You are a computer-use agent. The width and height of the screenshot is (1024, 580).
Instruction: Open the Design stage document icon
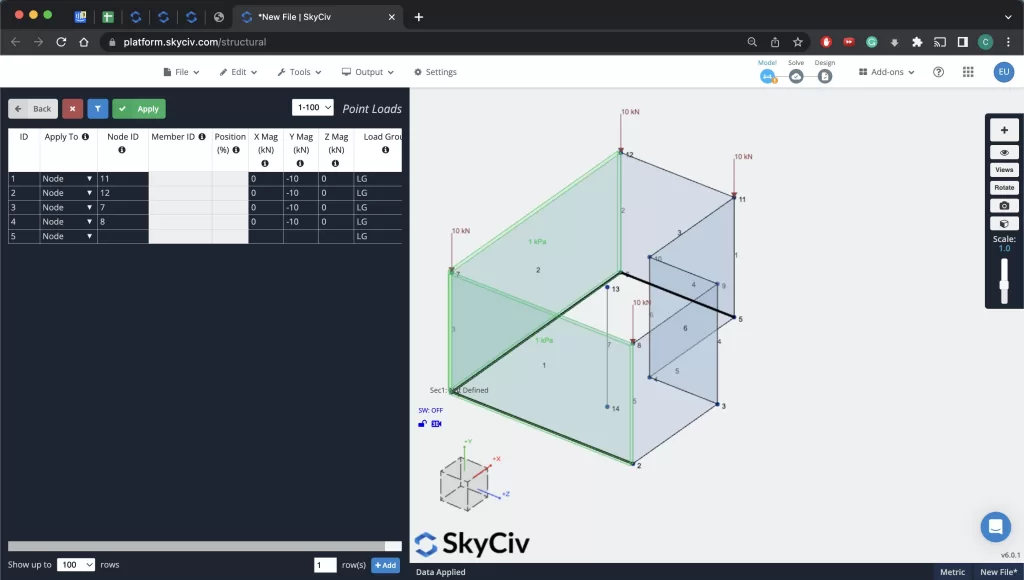[x=825, y=76]
